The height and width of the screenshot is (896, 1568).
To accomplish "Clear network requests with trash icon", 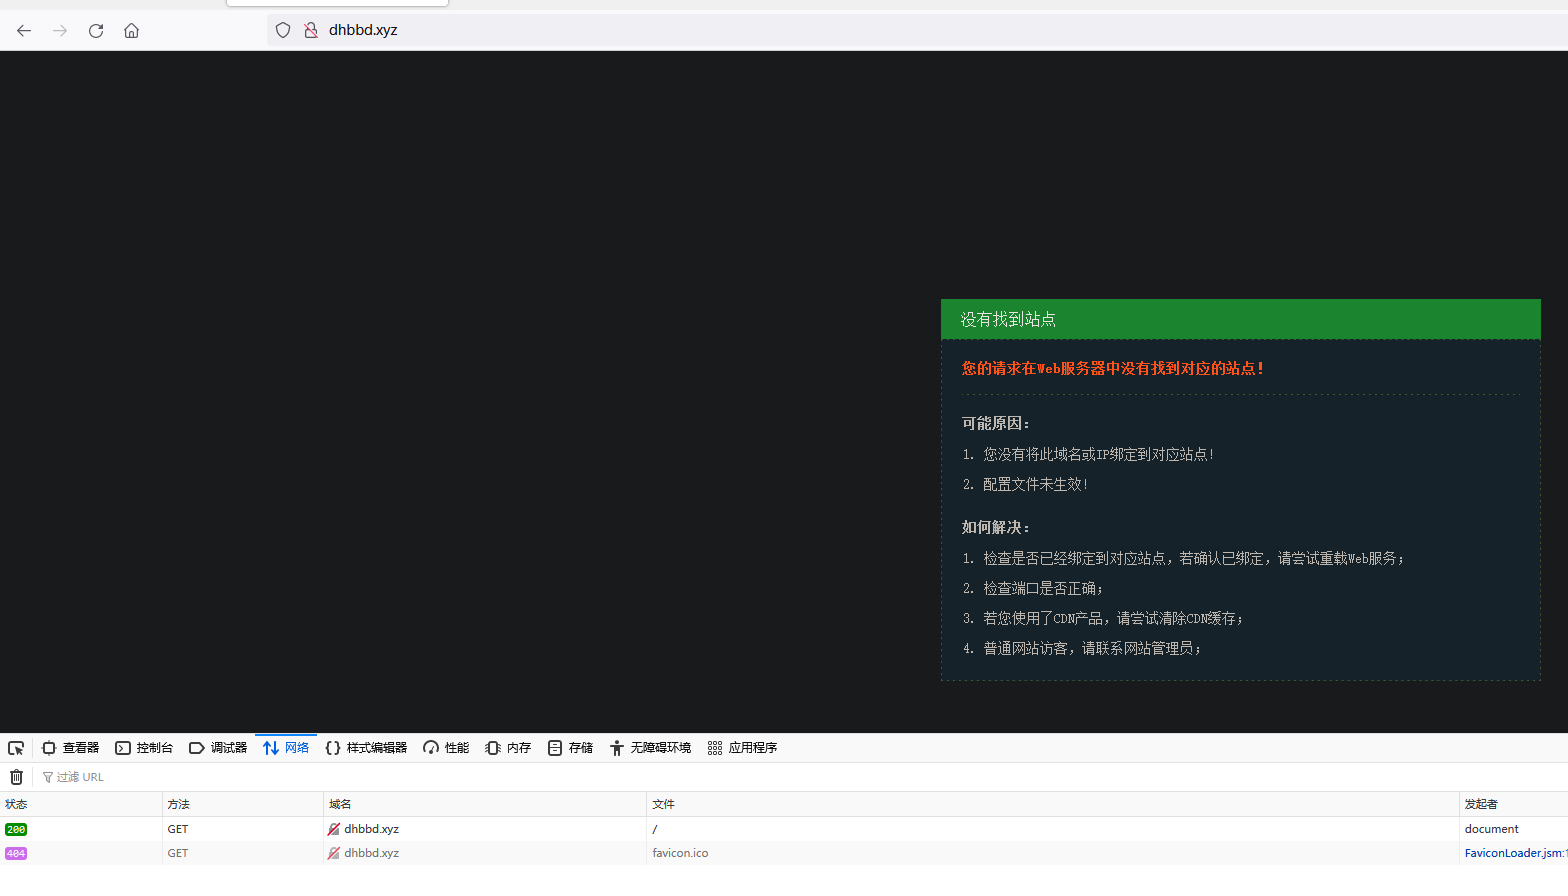I will pyautogui.click(x=16, y=777).
